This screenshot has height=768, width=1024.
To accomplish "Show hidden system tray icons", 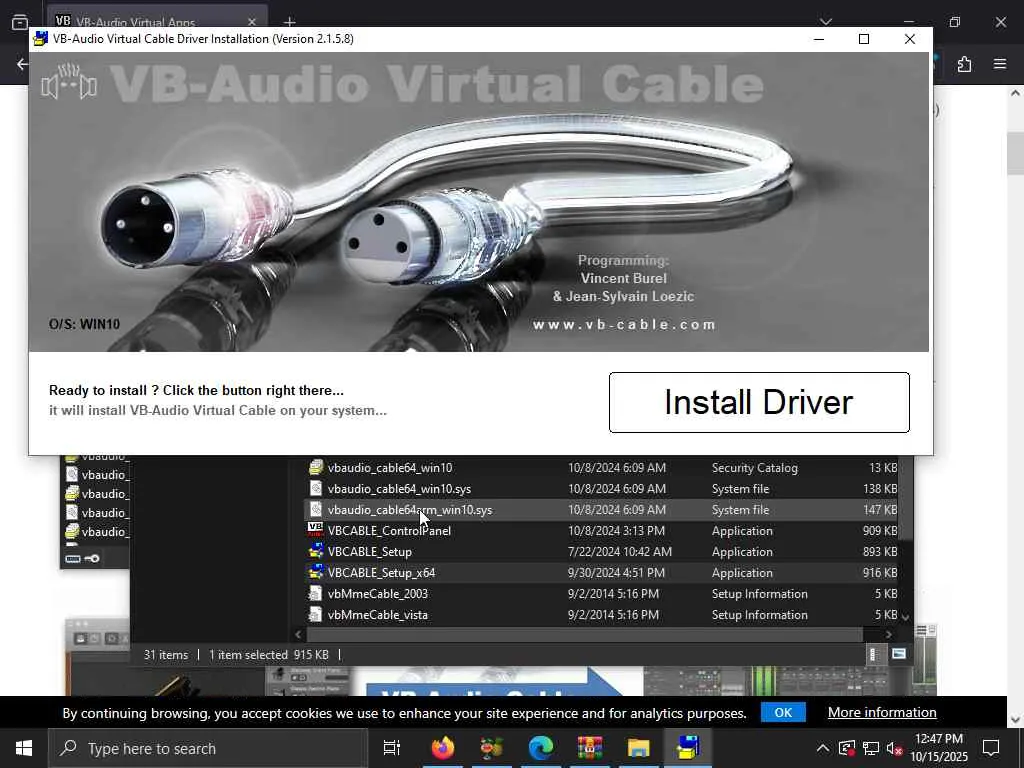I will [823, 748].
